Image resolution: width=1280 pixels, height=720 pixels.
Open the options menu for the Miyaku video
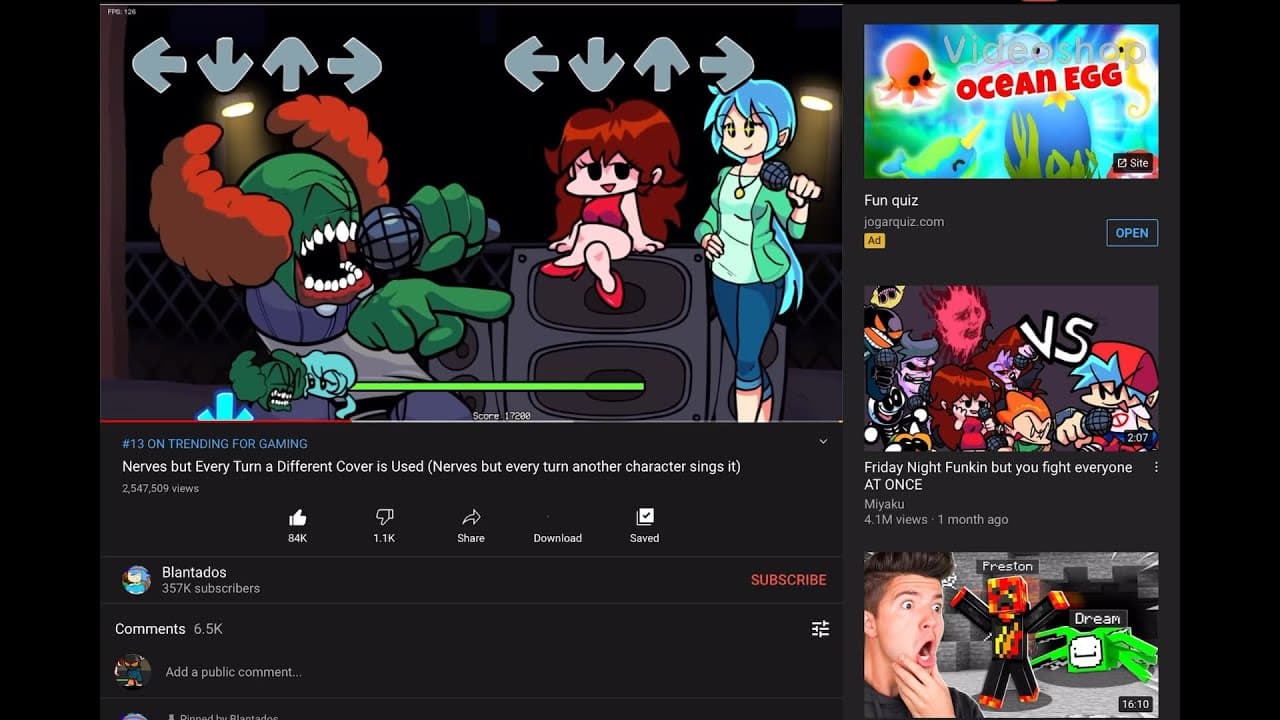1156,467
